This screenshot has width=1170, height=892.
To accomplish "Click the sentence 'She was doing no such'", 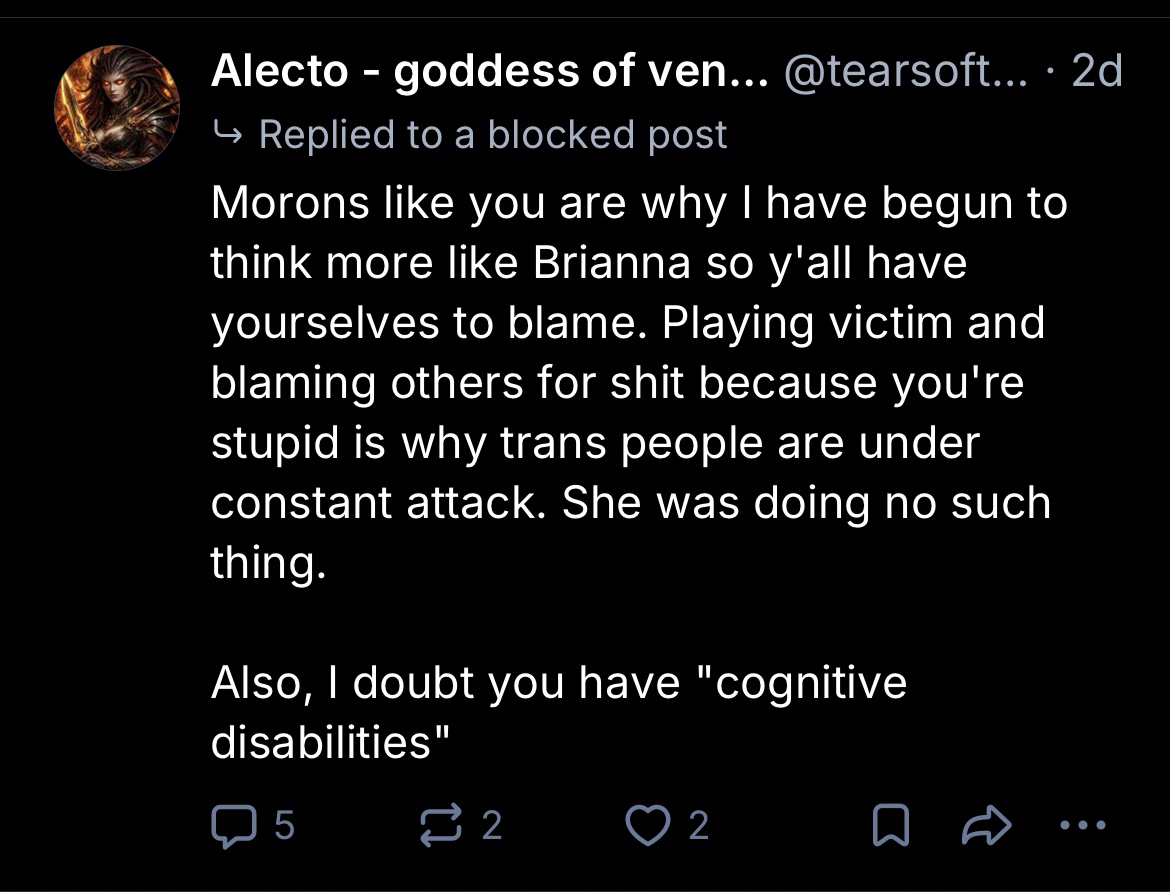I will 806,503.
